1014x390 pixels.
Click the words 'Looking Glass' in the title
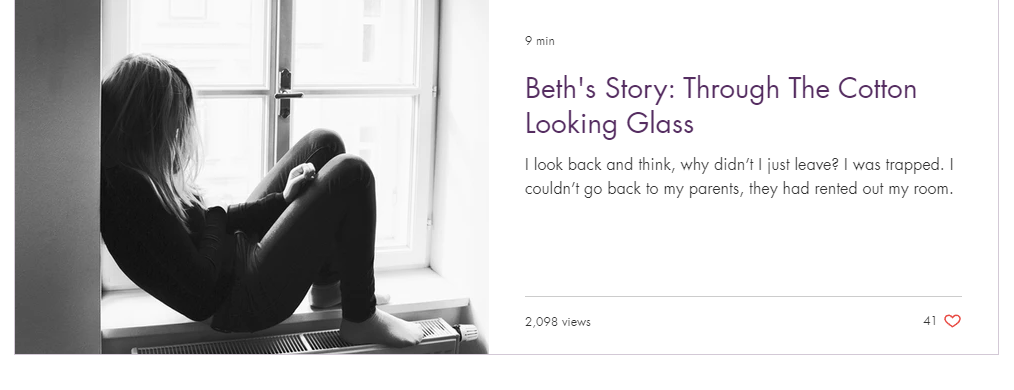point(609,124)
